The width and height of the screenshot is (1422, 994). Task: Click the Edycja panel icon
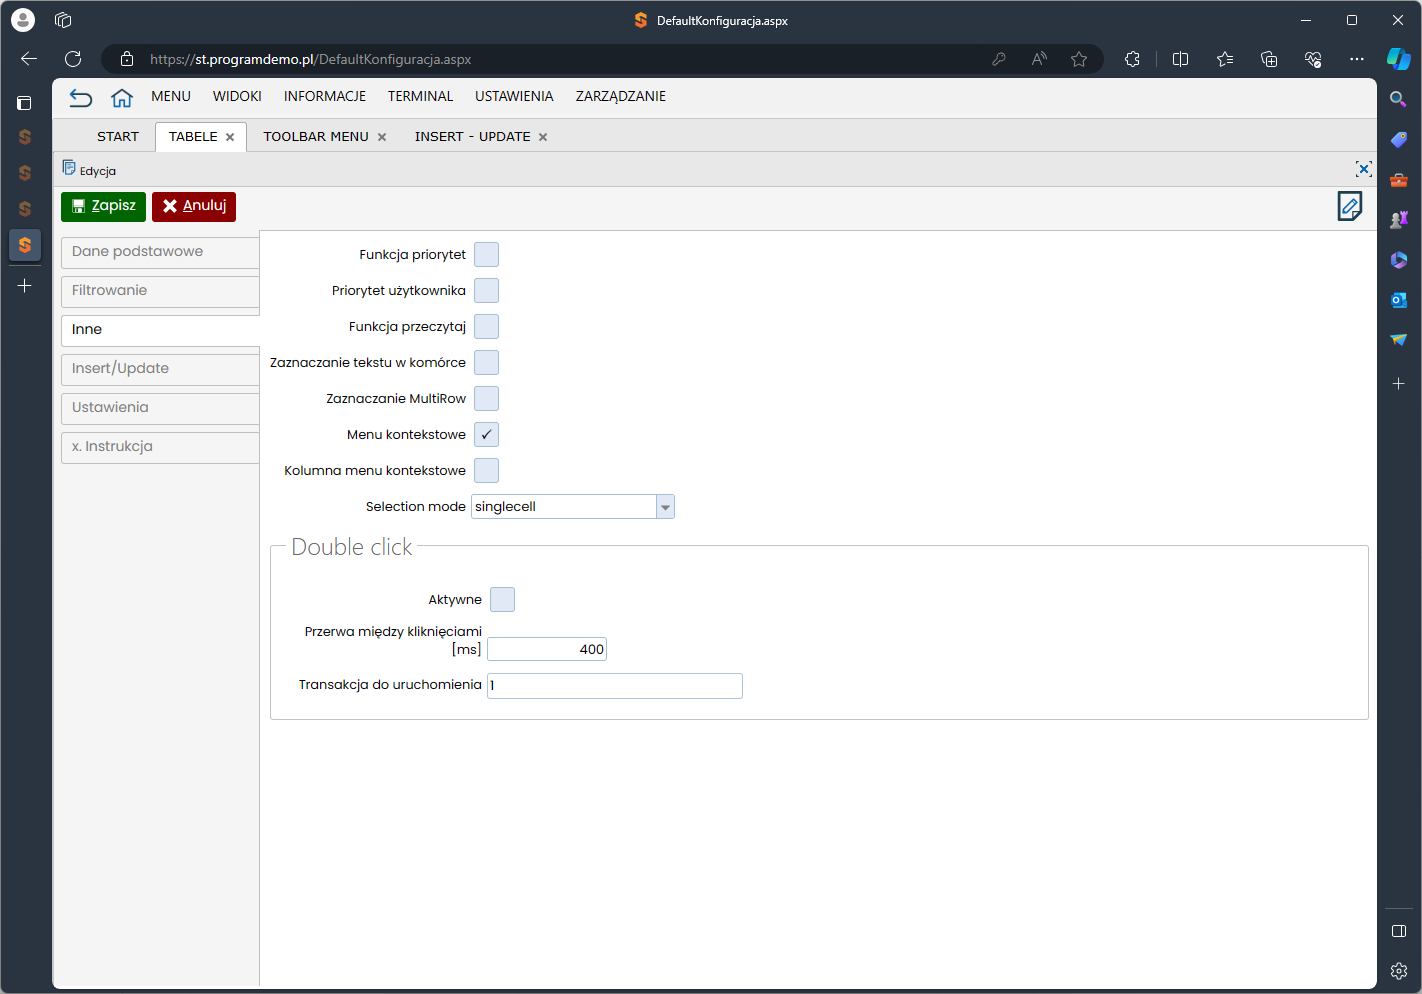(x=69, y=167)
